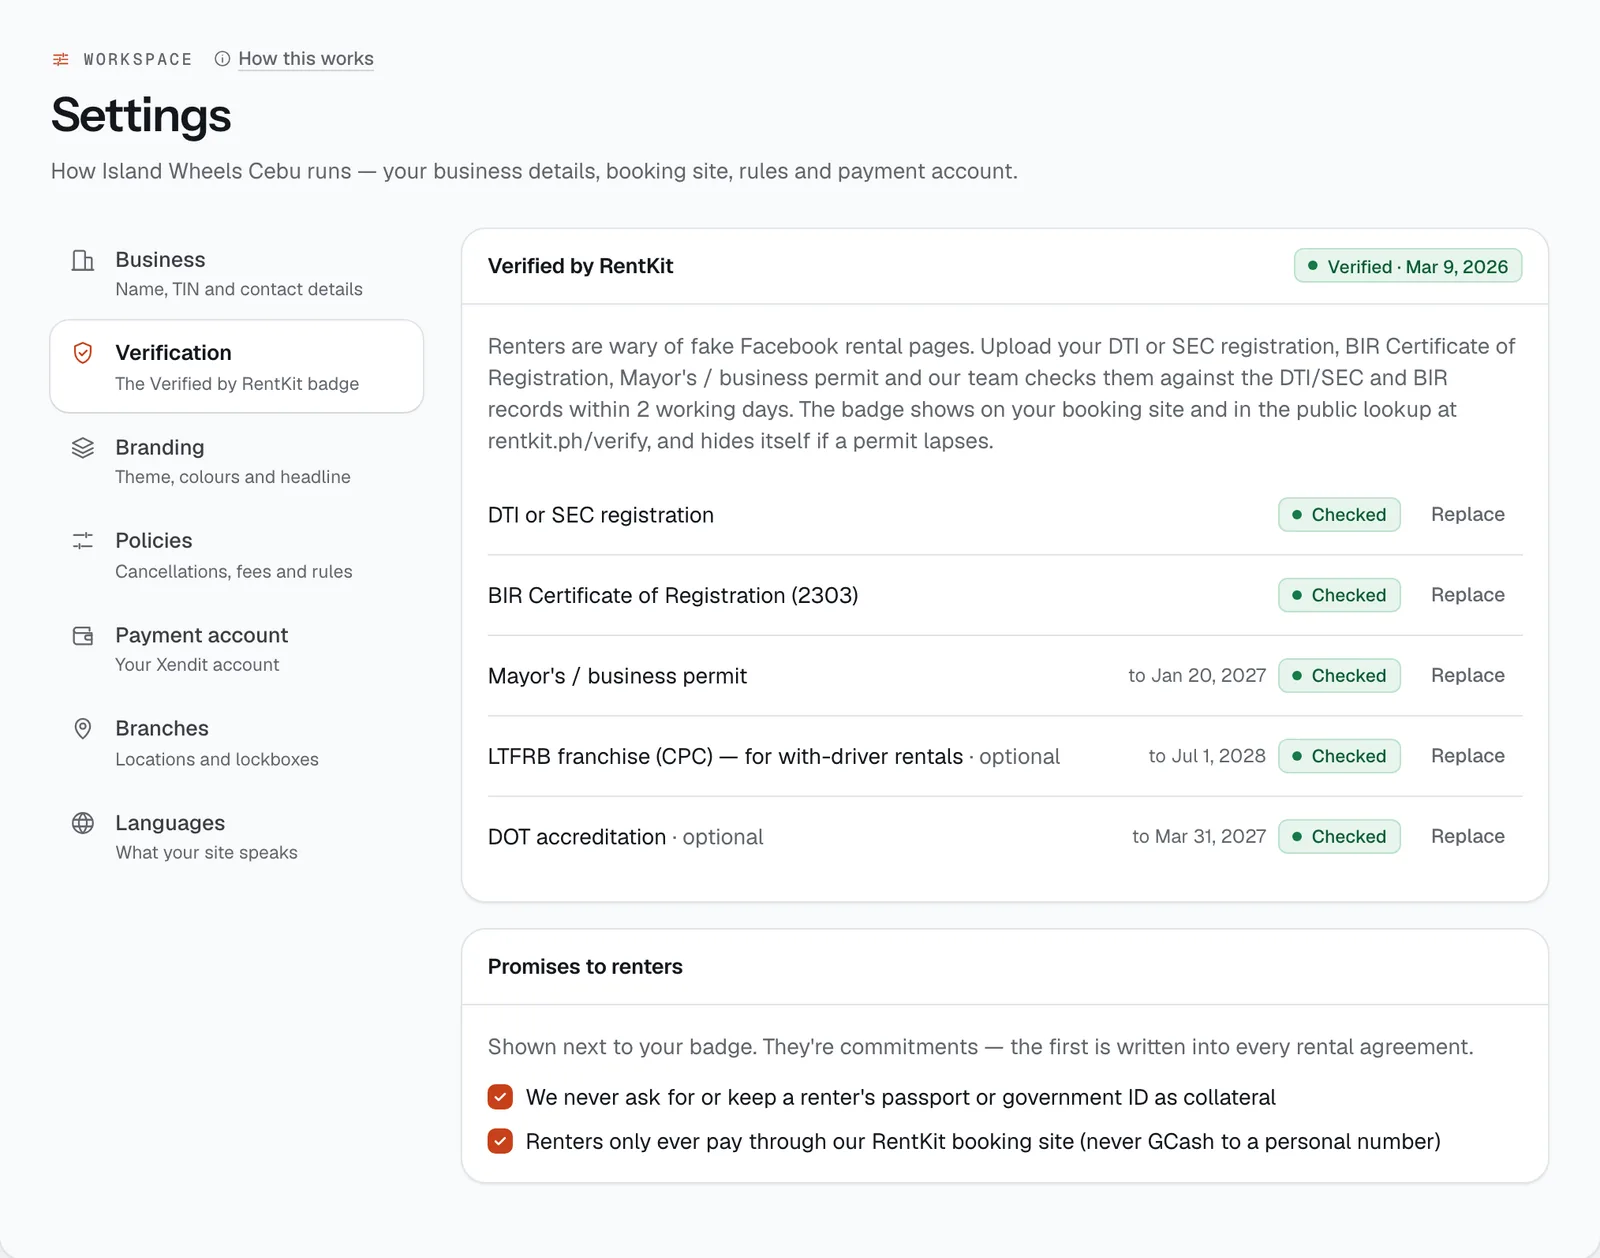Click the Checked status for DOT accreditation
Screen dimensions: 1600x1258
pos(1339,836)
